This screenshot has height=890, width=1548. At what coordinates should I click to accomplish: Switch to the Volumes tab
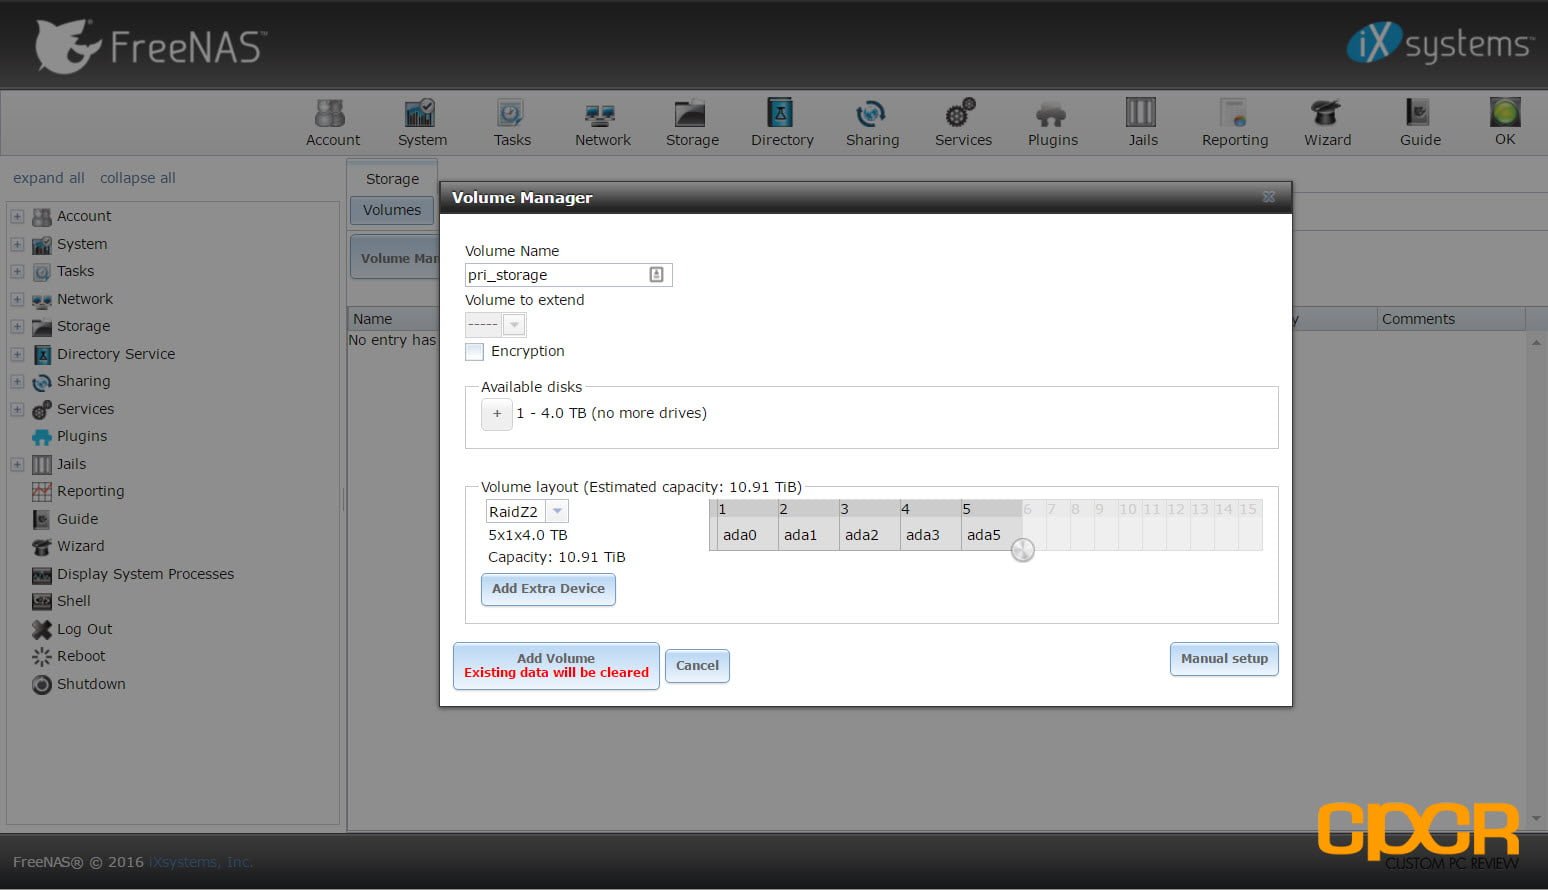(392, 210)
